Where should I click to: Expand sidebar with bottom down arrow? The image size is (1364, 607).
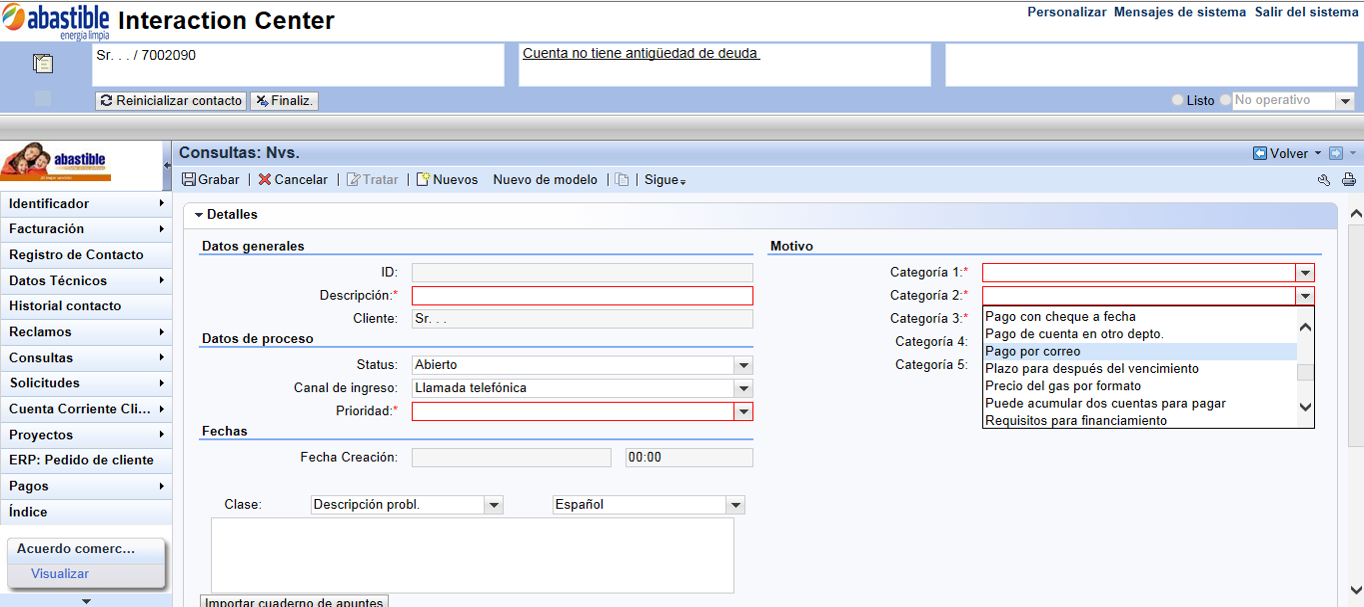coord(86,601)
